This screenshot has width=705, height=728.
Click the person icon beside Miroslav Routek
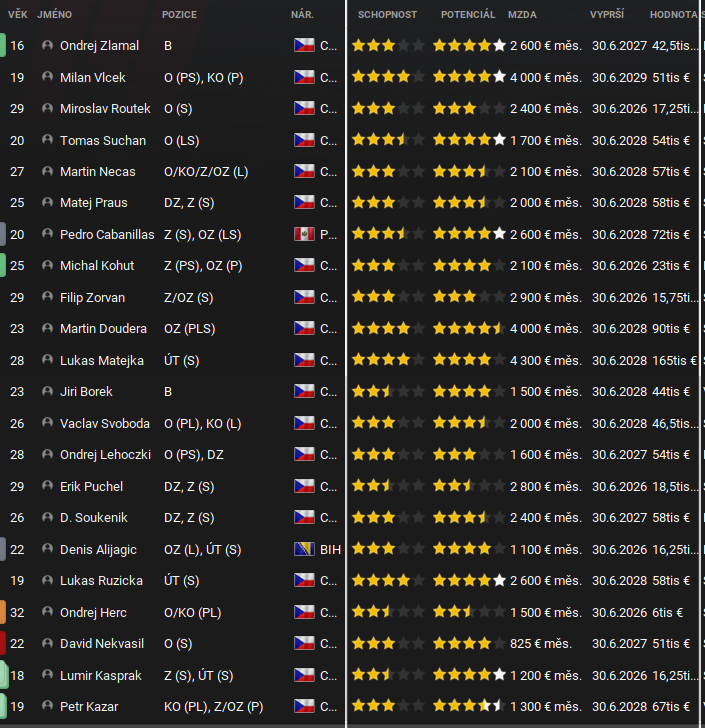click(47, 109)
